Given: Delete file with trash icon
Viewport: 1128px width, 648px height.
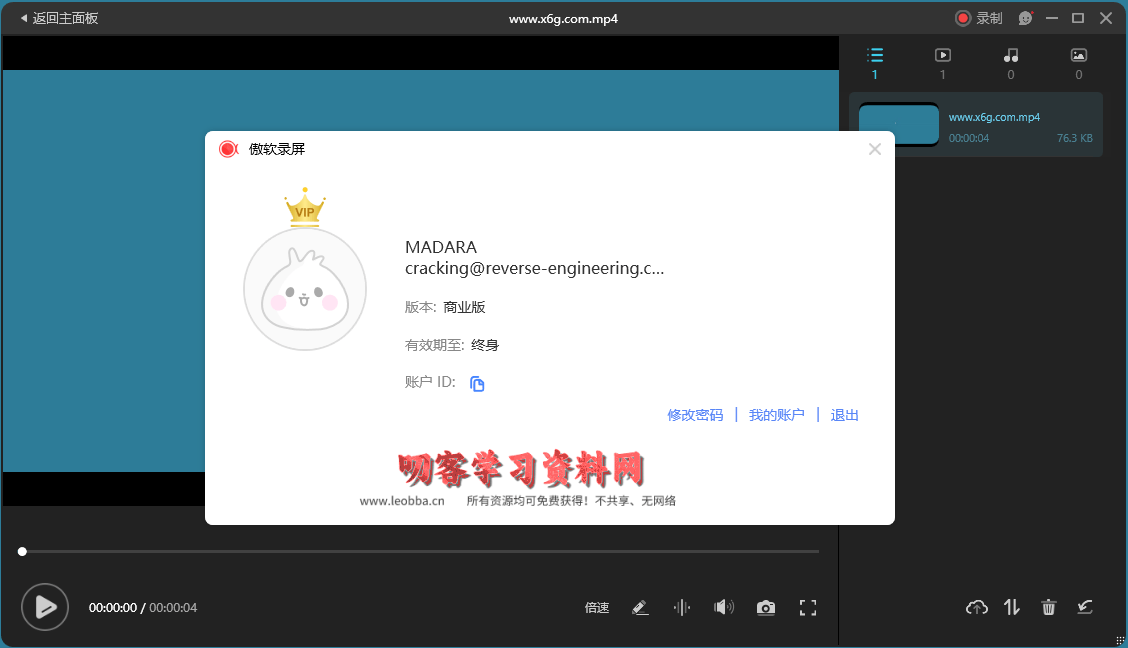Looking at the screenshot, I should (x=1048, y=607).
